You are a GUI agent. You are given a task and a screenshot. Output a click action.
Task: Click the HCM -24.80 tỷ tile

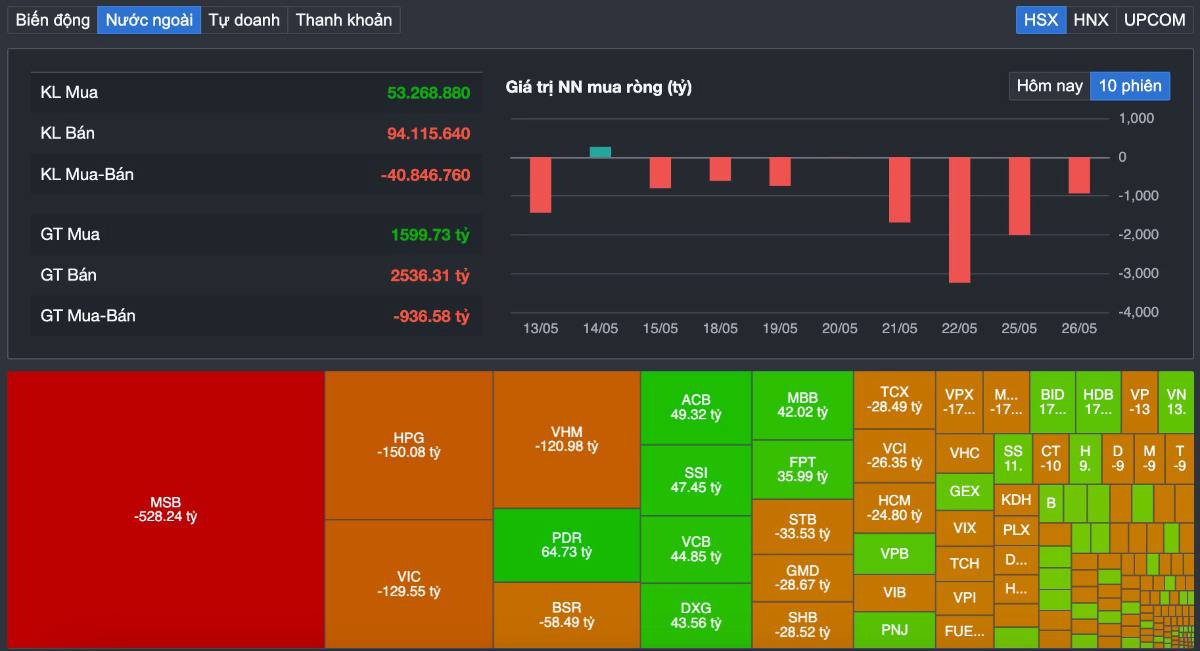894,507
